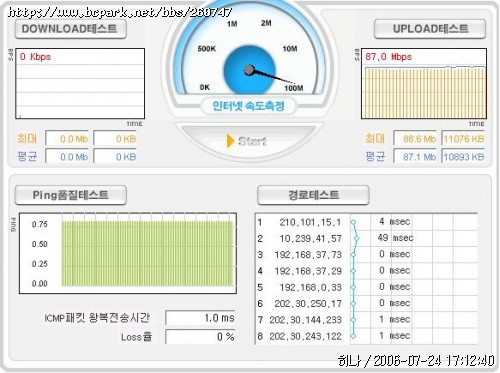500x373 pixels.
Task: Click the upload average 10893 KB field
Action: click(x=463, y=156)
